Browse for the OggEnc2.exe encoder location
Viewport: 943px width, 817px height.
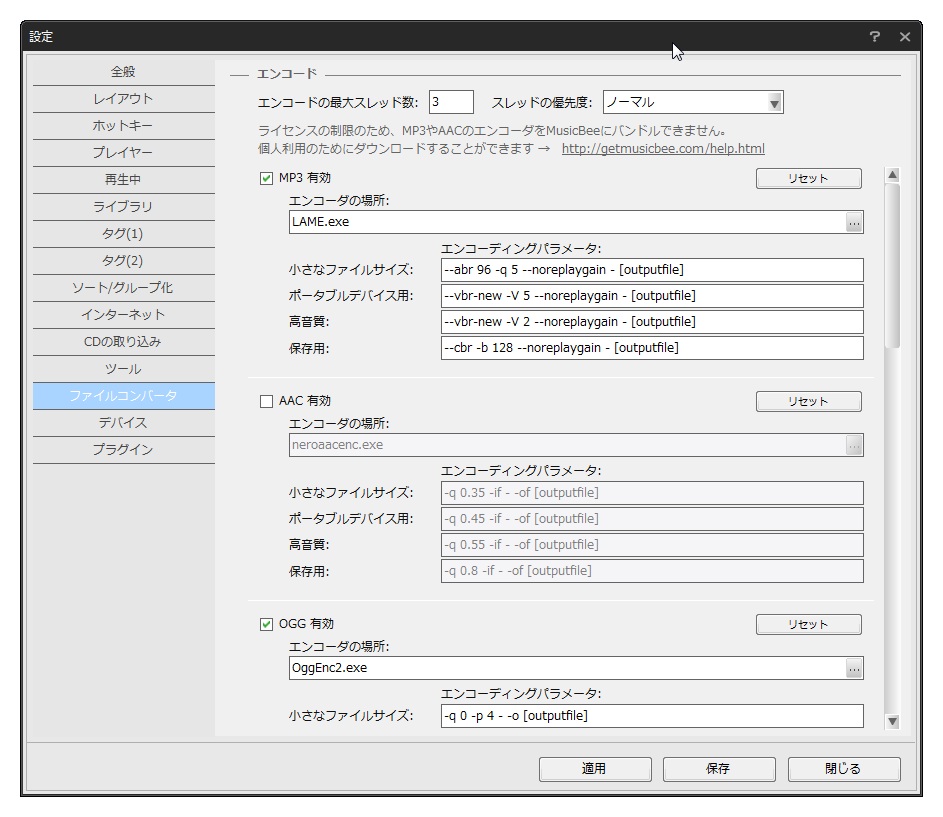pyautogui.click(x=853, y=668)
